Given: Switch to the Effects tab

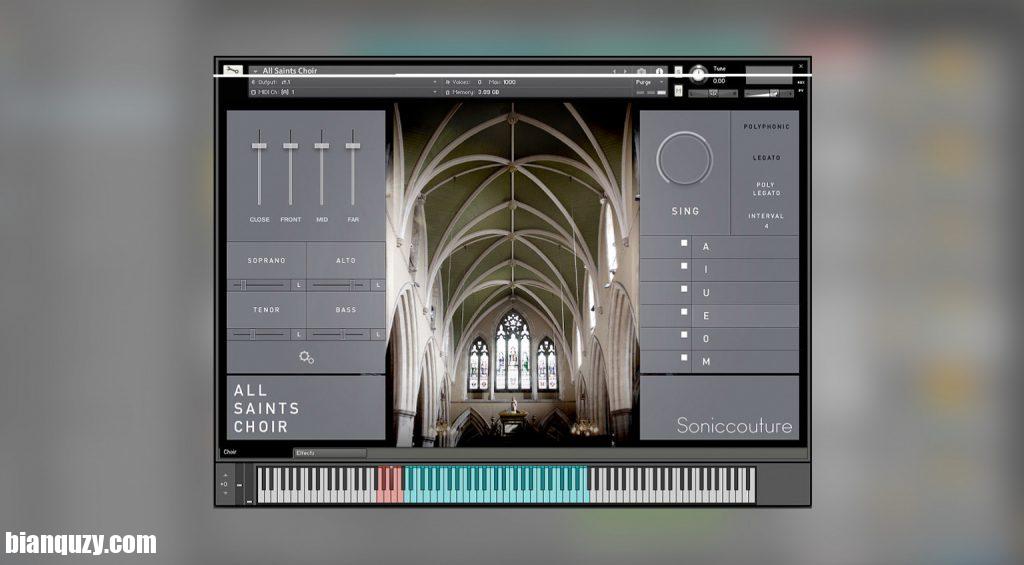Looking at the screenshot, I should point(330,453).
